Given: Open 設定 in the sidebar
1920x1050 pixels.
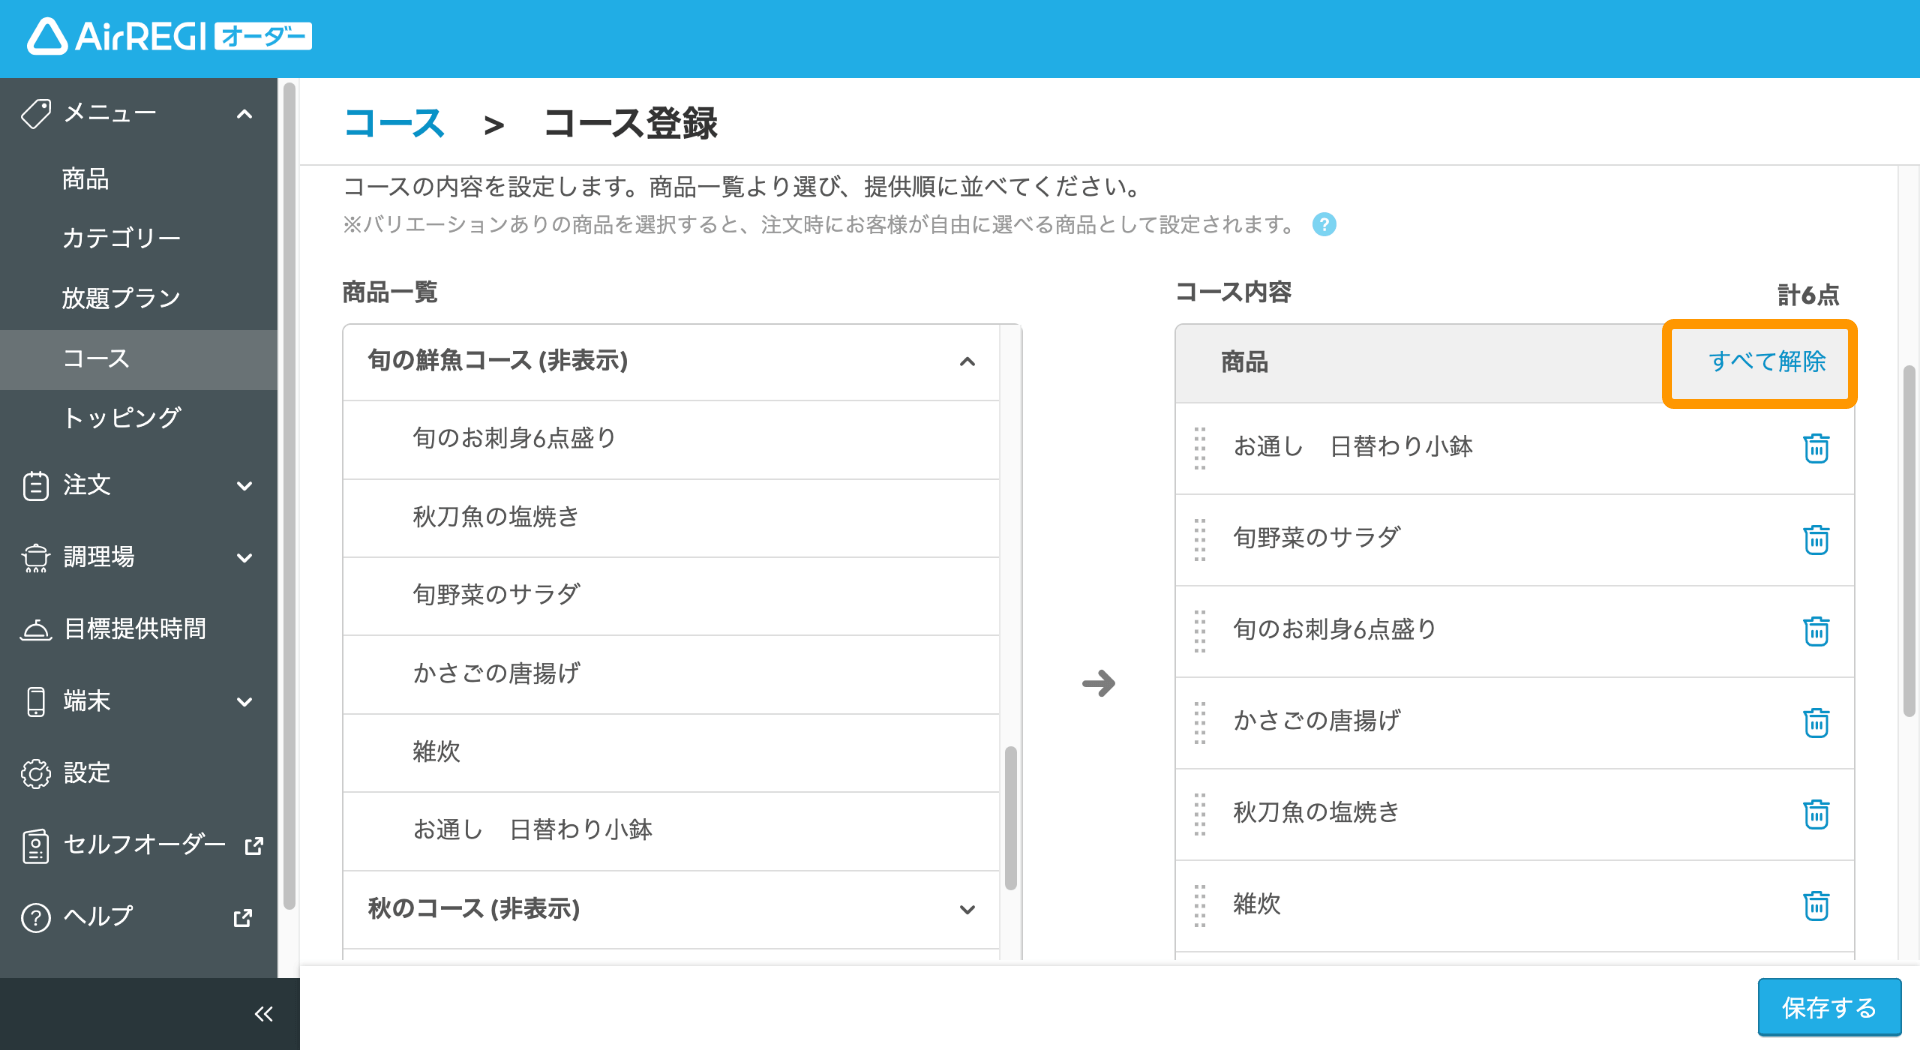Looking at the screenshot, I should [x=139, y=773].
